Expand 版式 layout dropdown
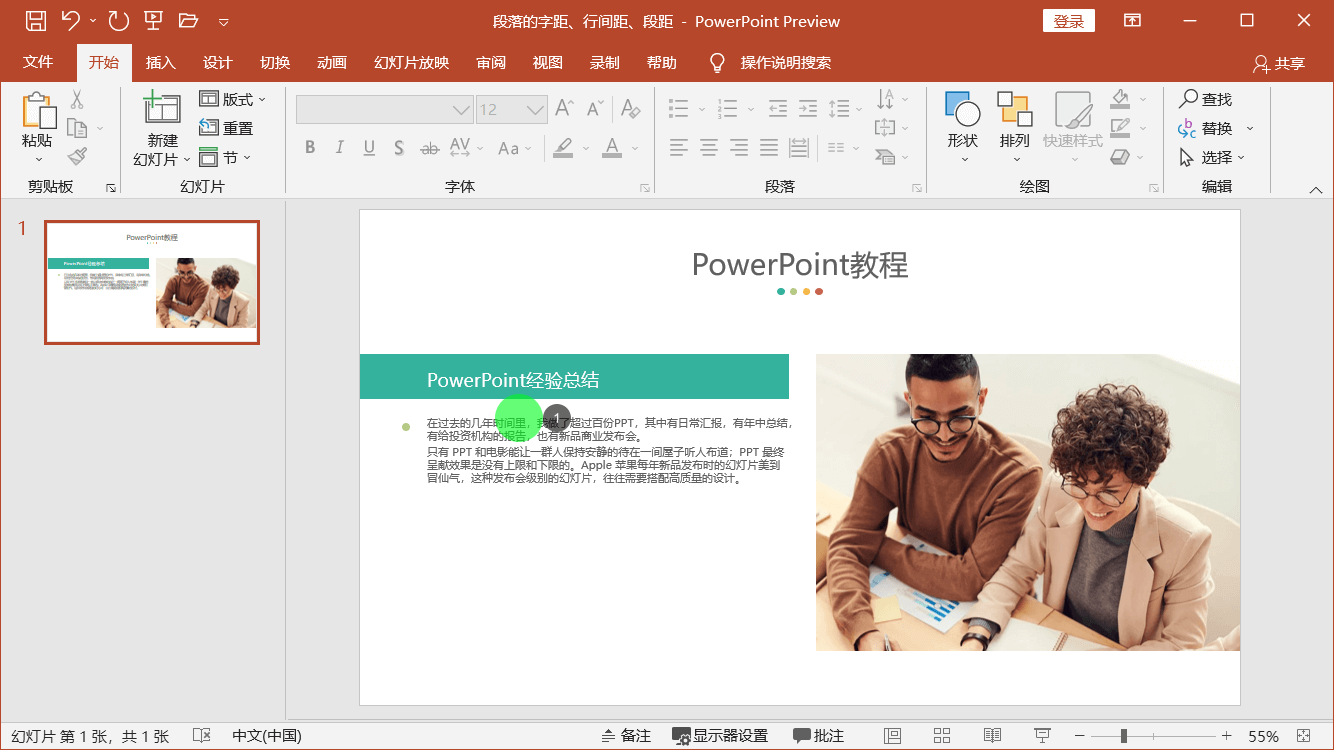The width and height of the screenshot is (1334, 750). (x=262, y=99)
